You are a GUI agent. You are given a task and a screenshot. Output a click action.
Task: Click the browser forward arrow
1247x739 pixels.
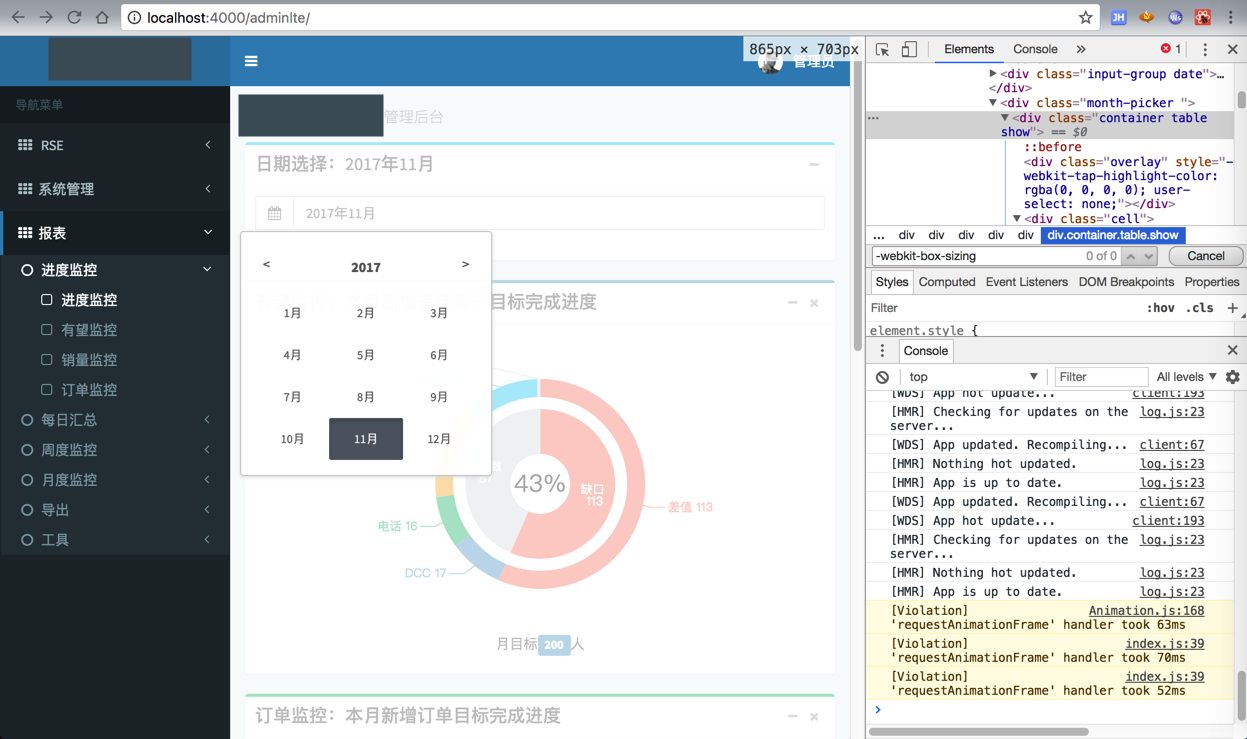point(46,17)
